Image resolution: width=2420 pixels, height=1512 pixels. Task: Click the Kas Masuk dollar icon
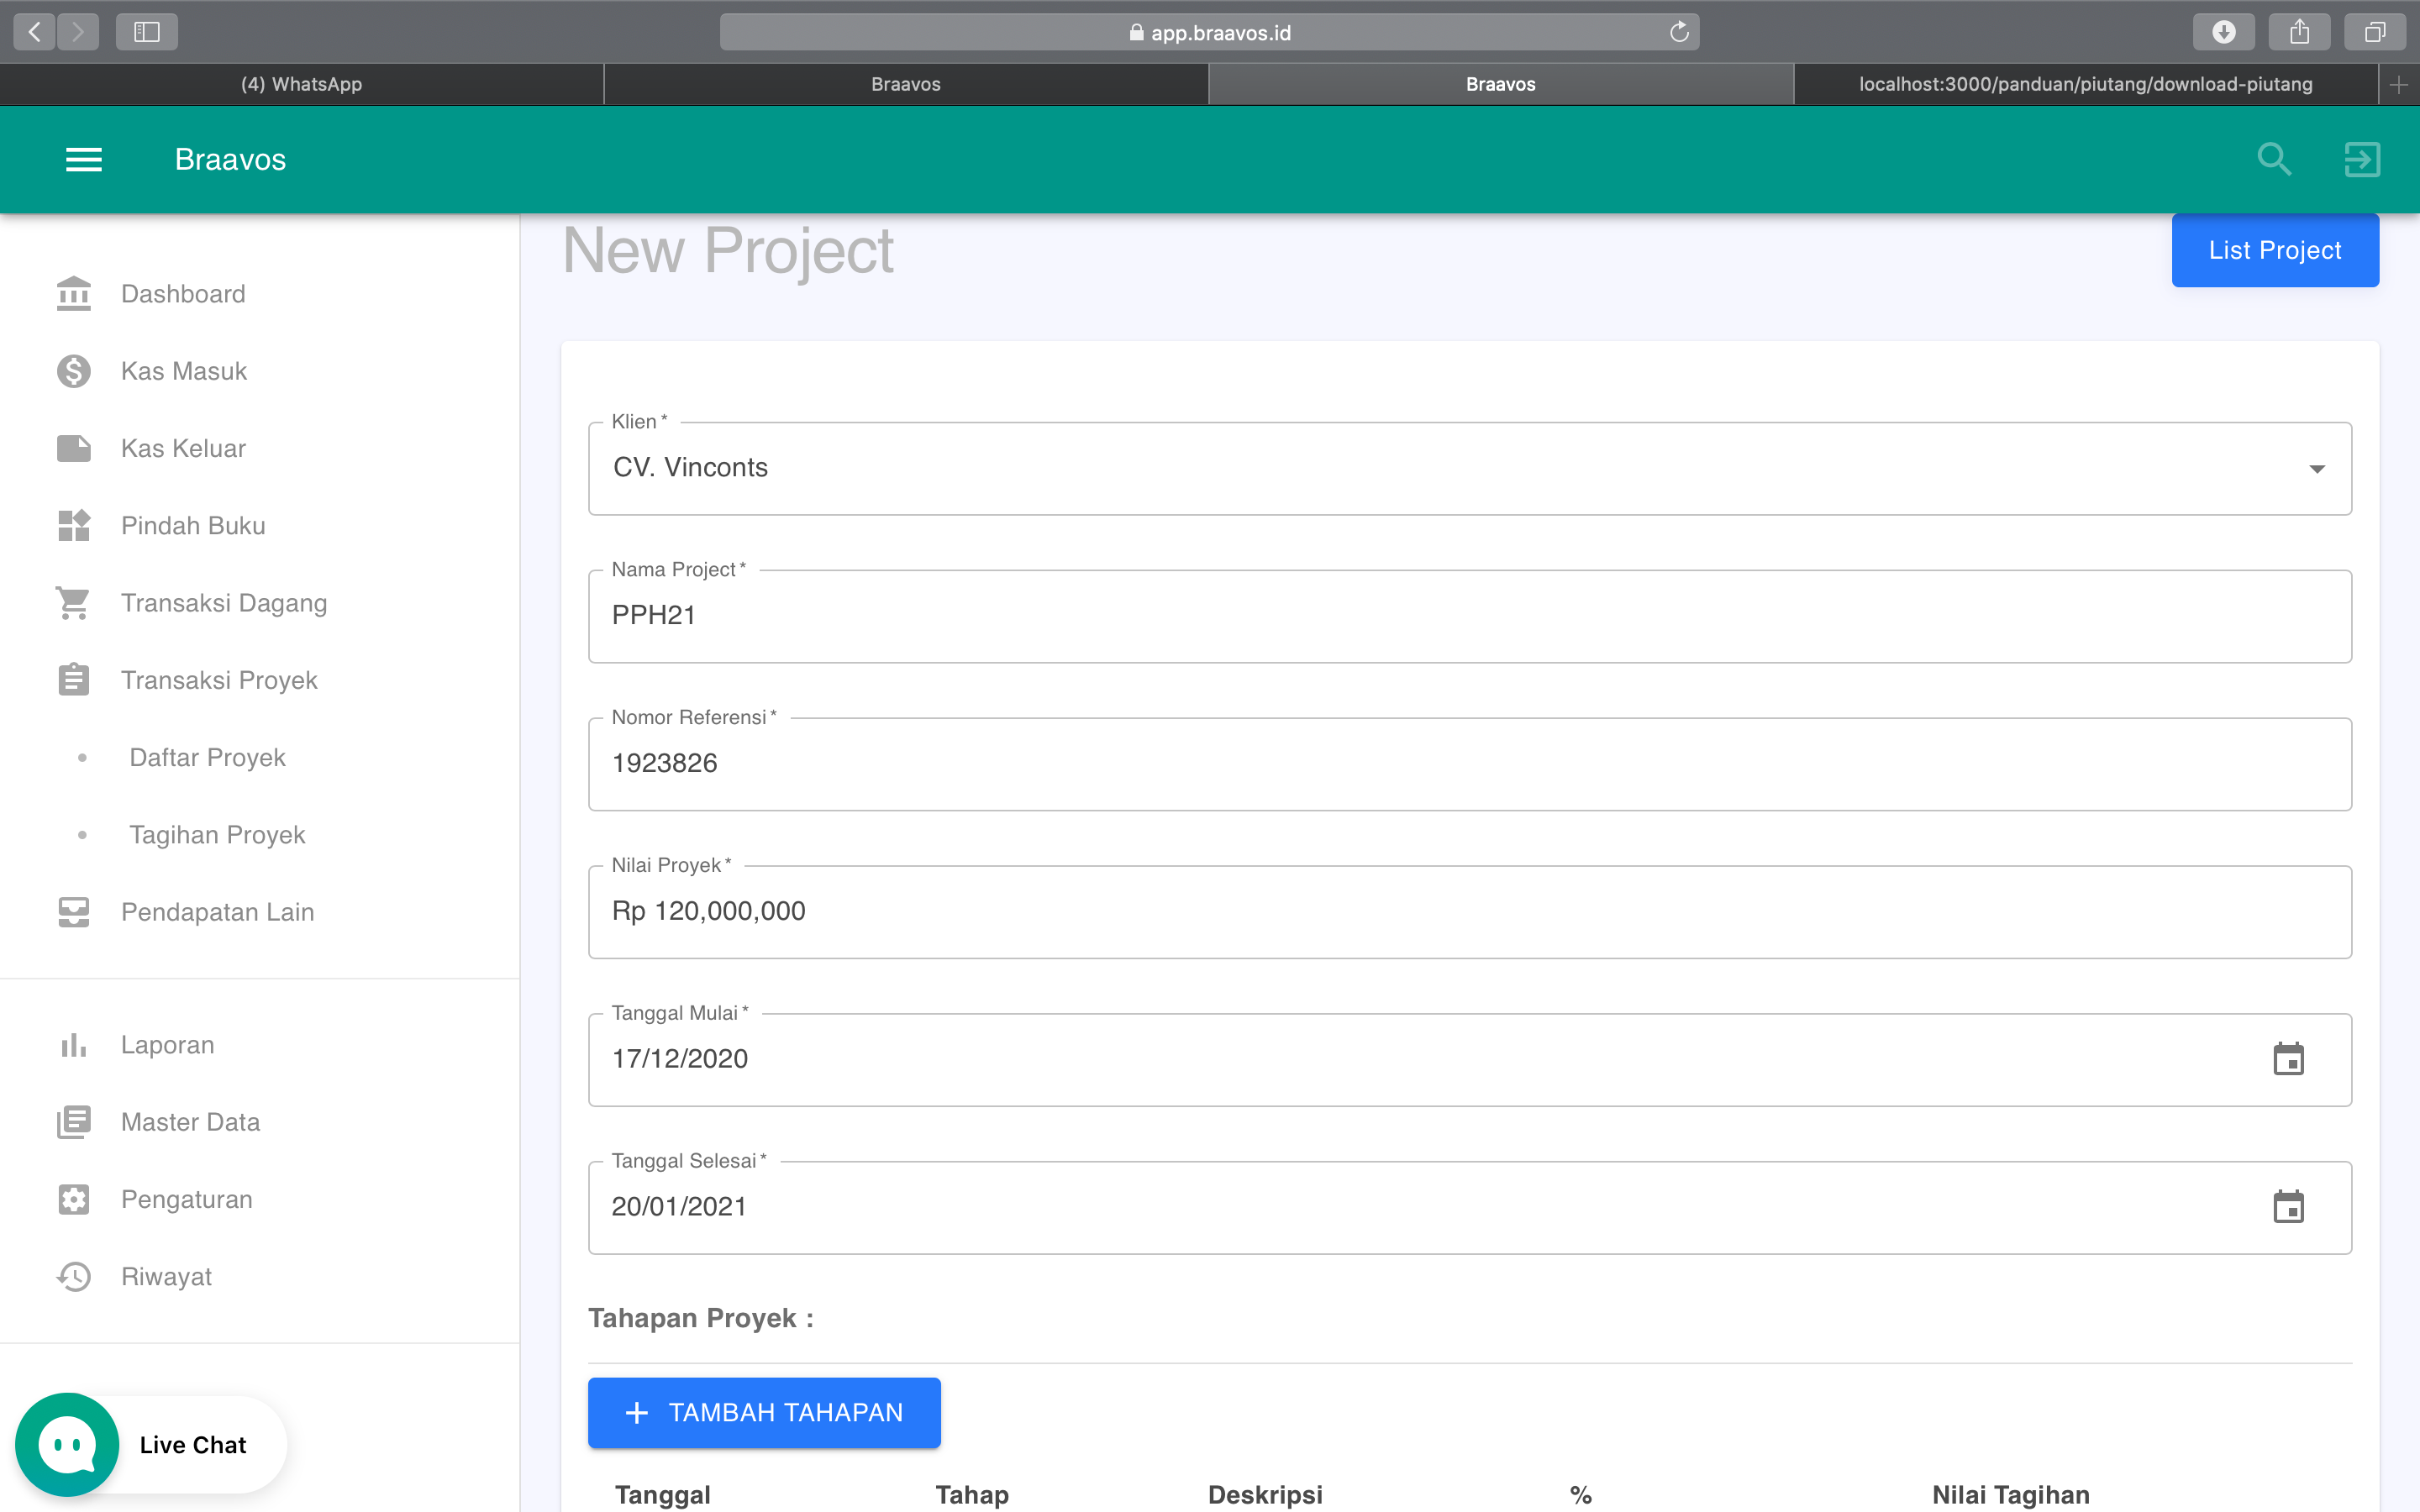73,370
